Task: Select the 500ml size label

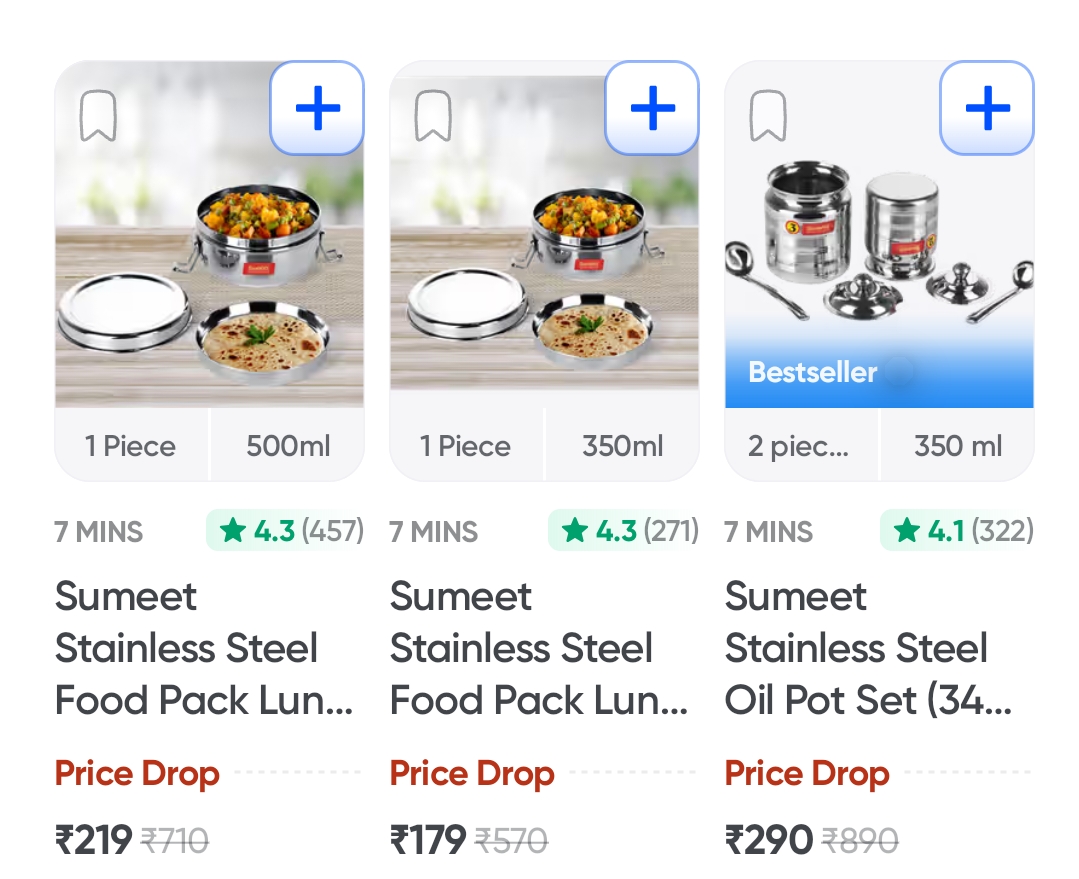Action: pyautogui.click(x=288, y=446)
